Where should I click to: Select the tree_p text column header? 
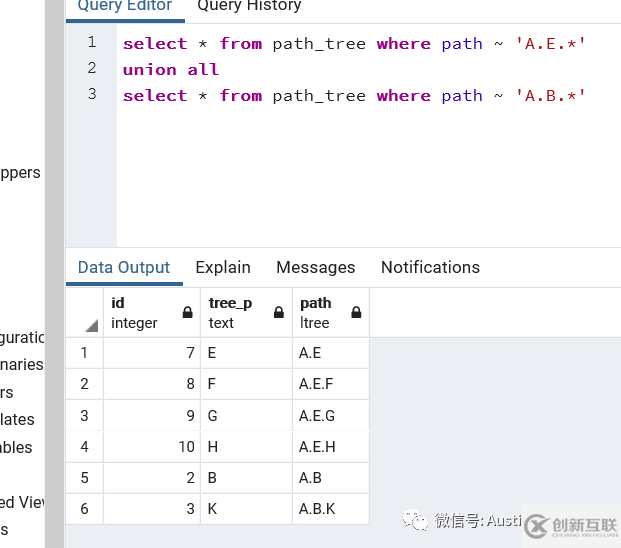coord(246,313)
